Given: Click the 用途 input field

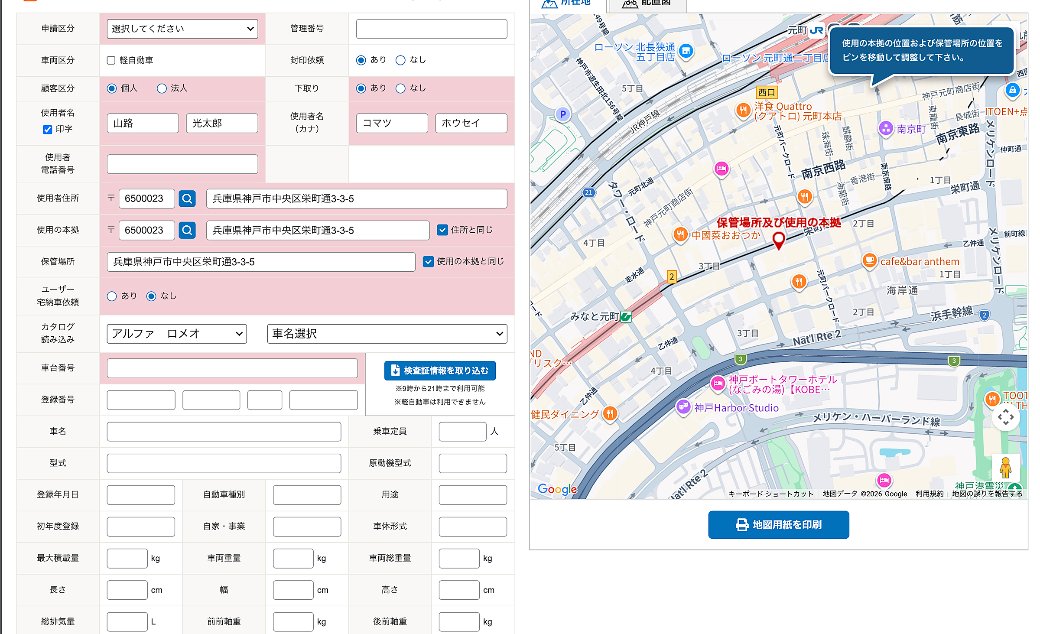Looking at the screenshot, I should [x=473, y=495].
